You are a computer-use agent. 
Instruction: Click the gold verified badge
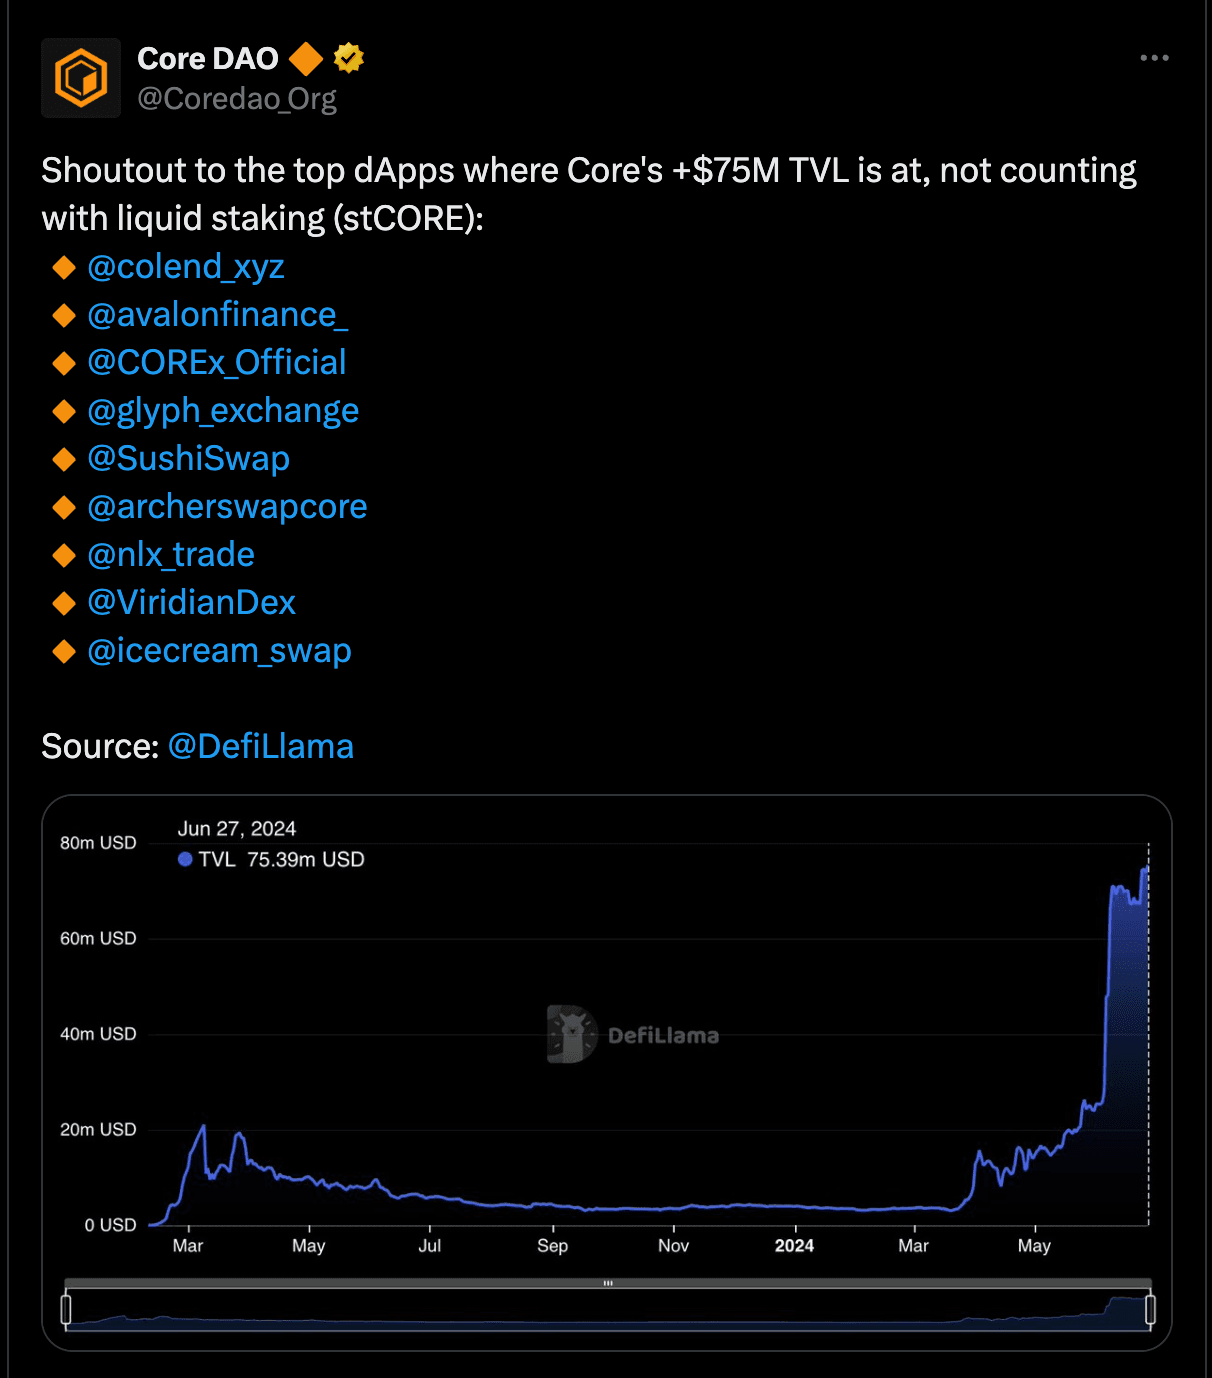348,58
